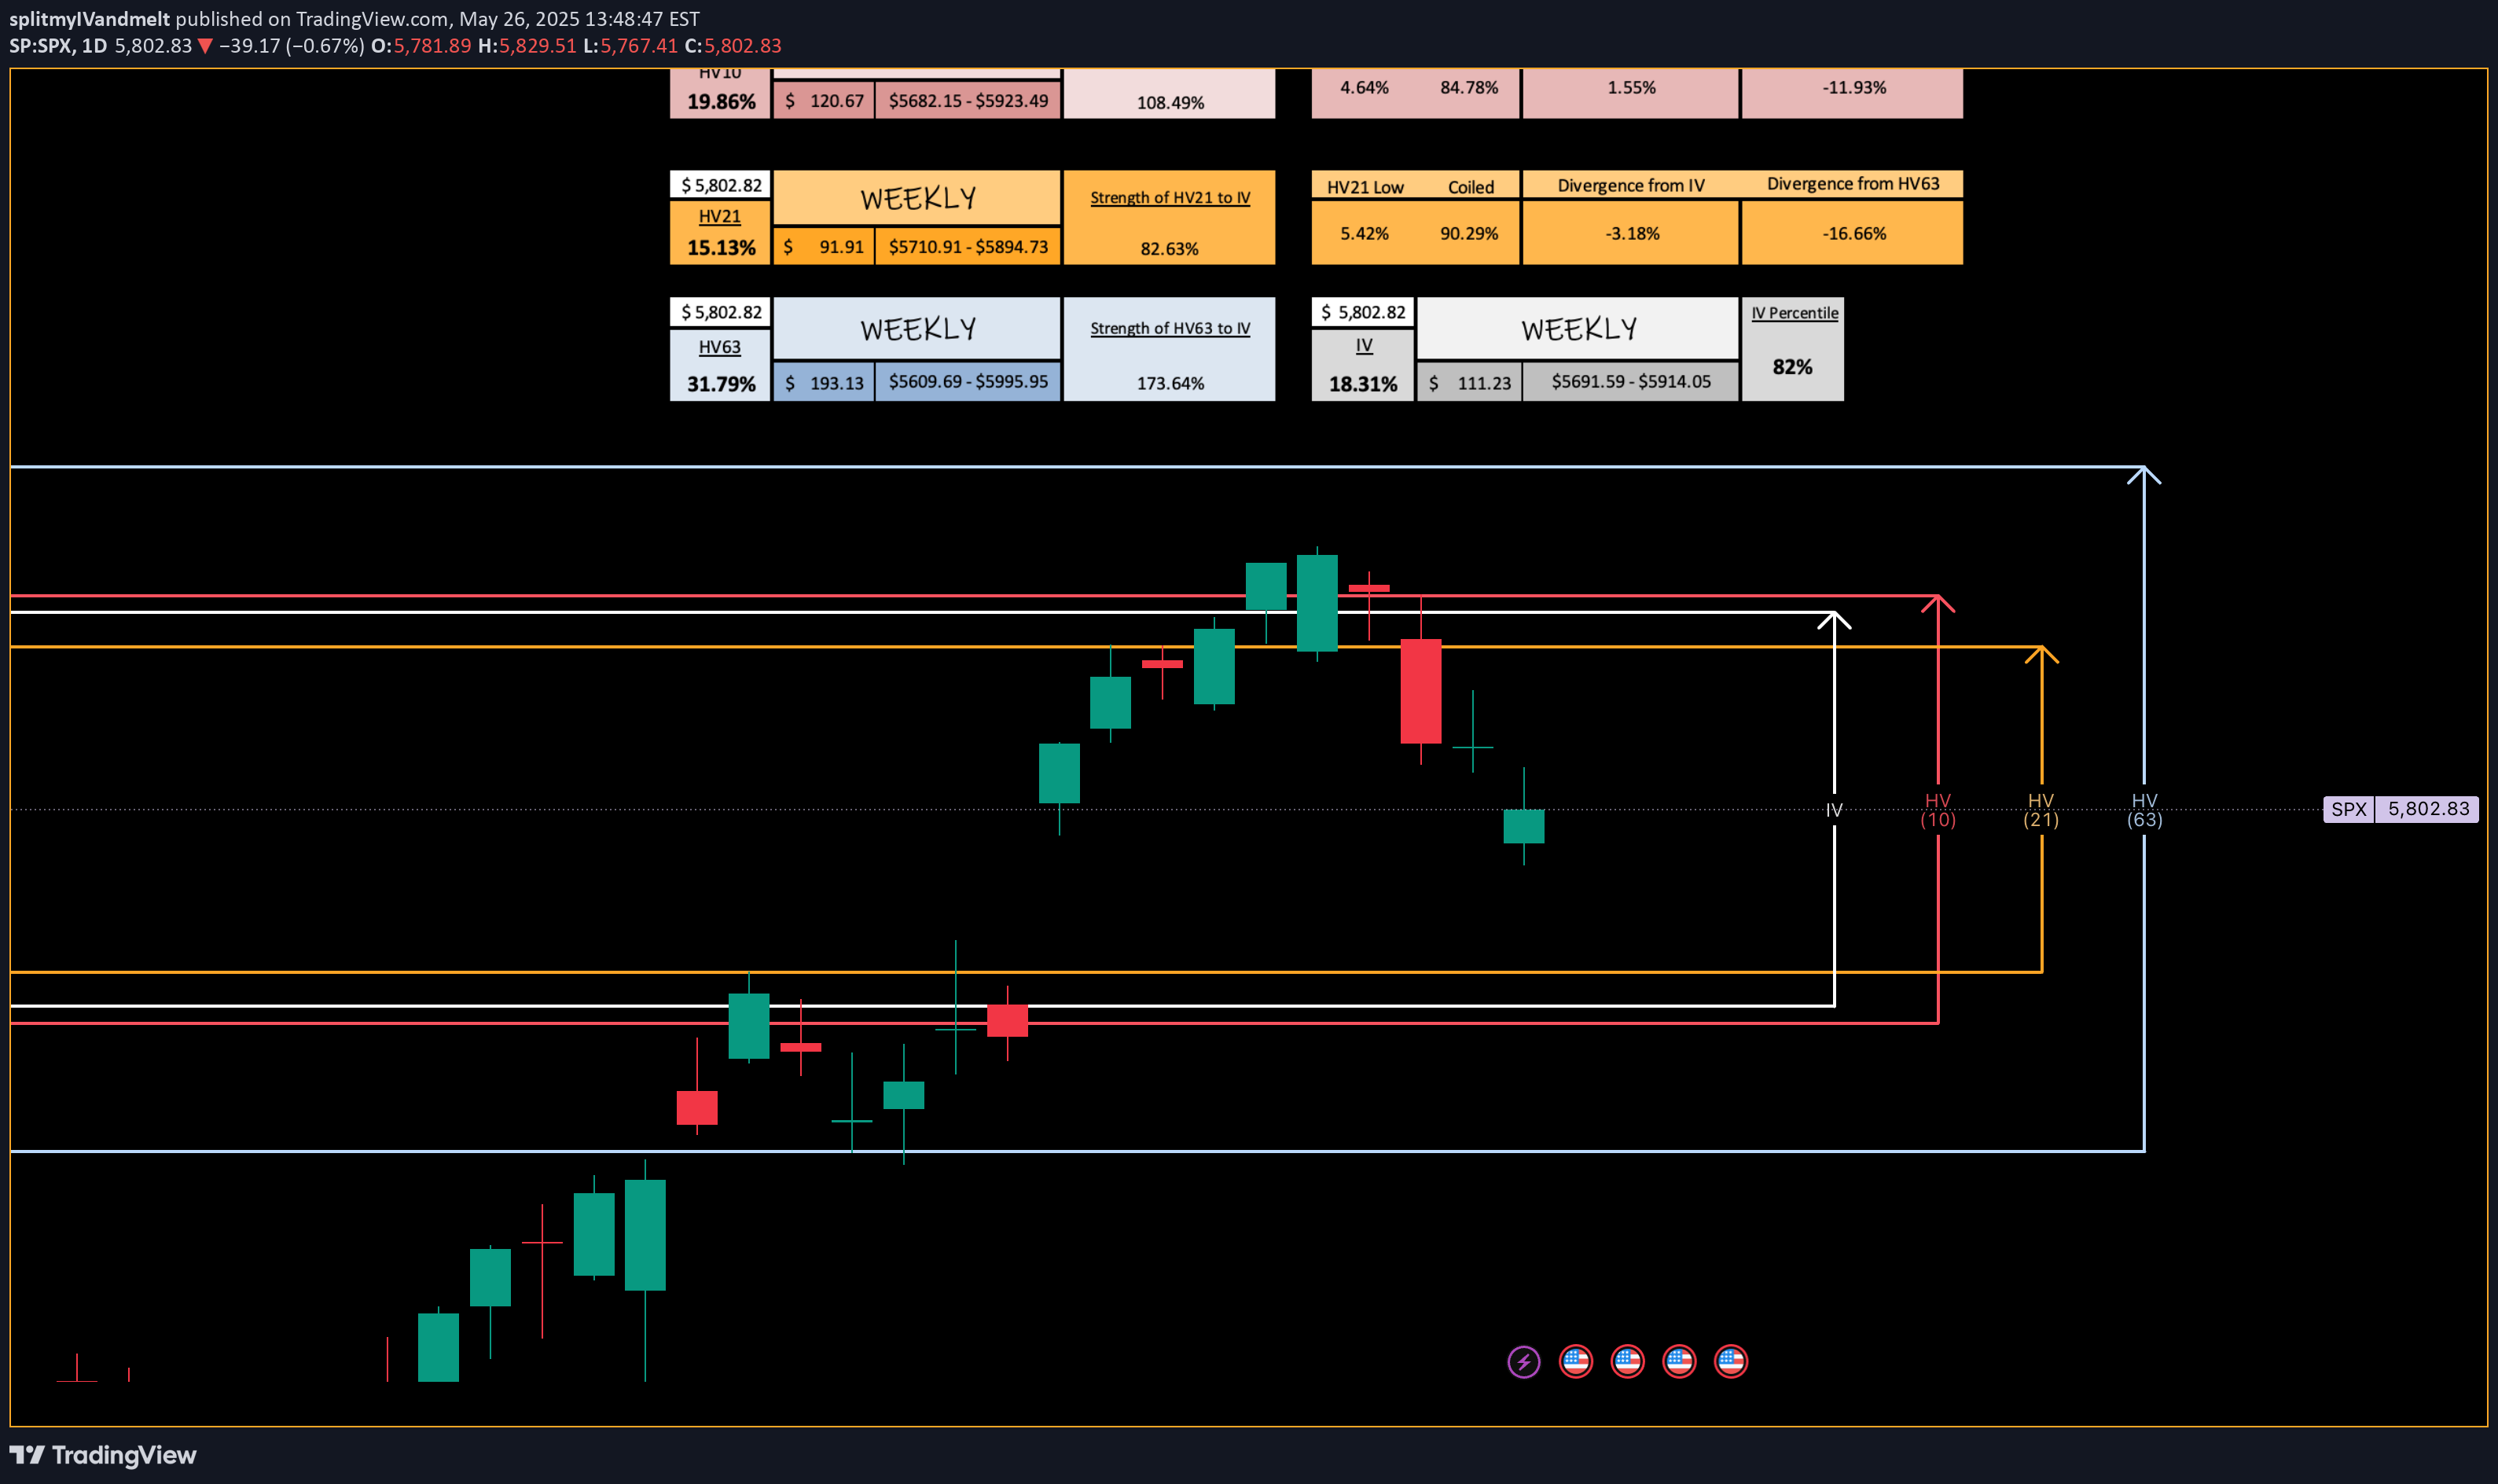The image size is (2498, 1484).
Task: Click the light blue HV(63) upward arrowhead
Action: (2144, 474)
